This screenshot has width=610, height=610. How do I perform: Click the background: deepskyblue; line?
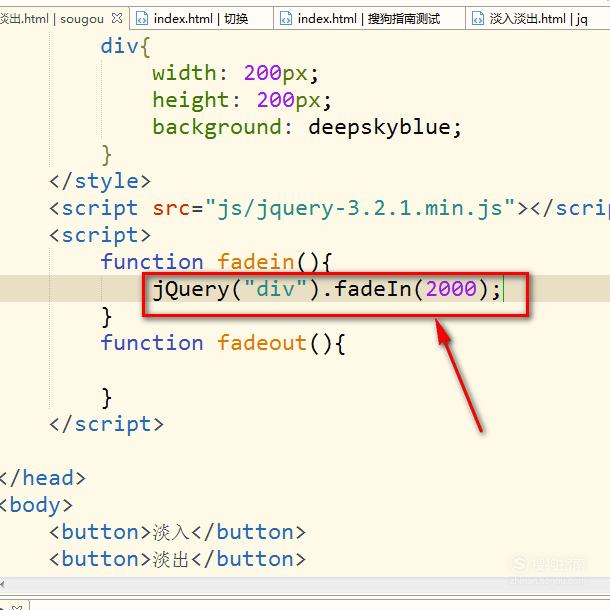307,127
